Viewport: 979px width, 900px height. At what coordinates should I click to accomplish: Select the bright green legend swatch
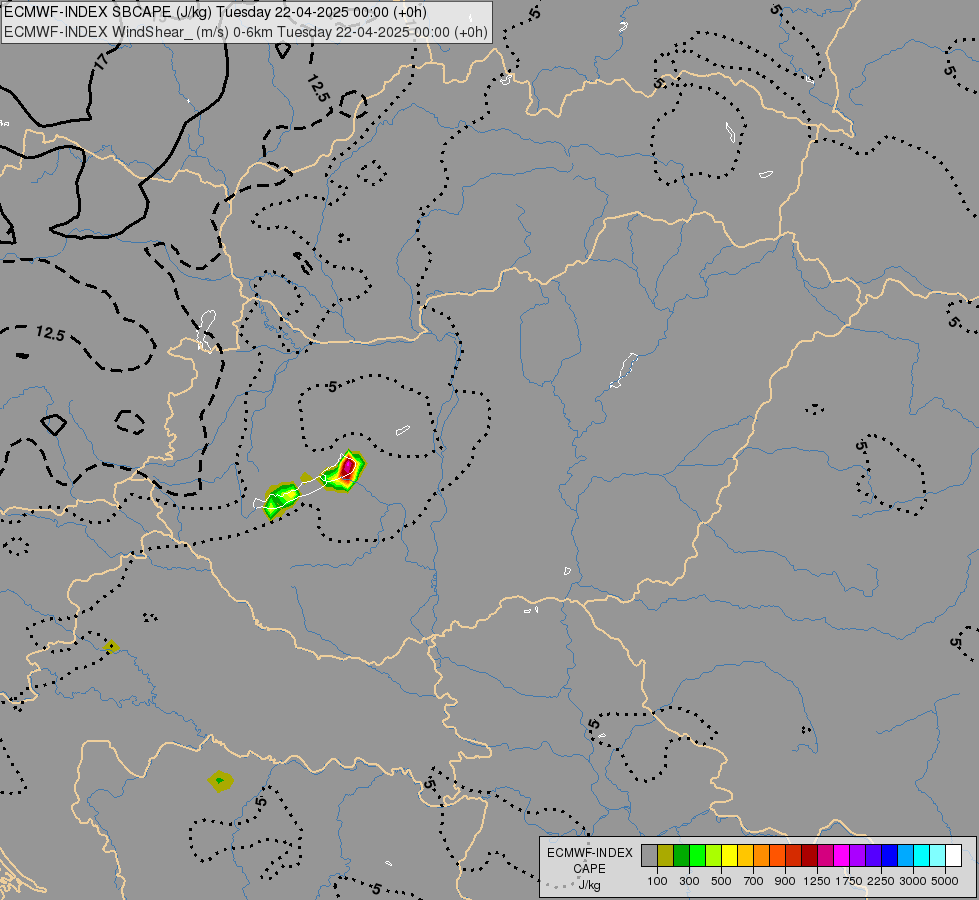pyautogui.click(x=697, y=855)
